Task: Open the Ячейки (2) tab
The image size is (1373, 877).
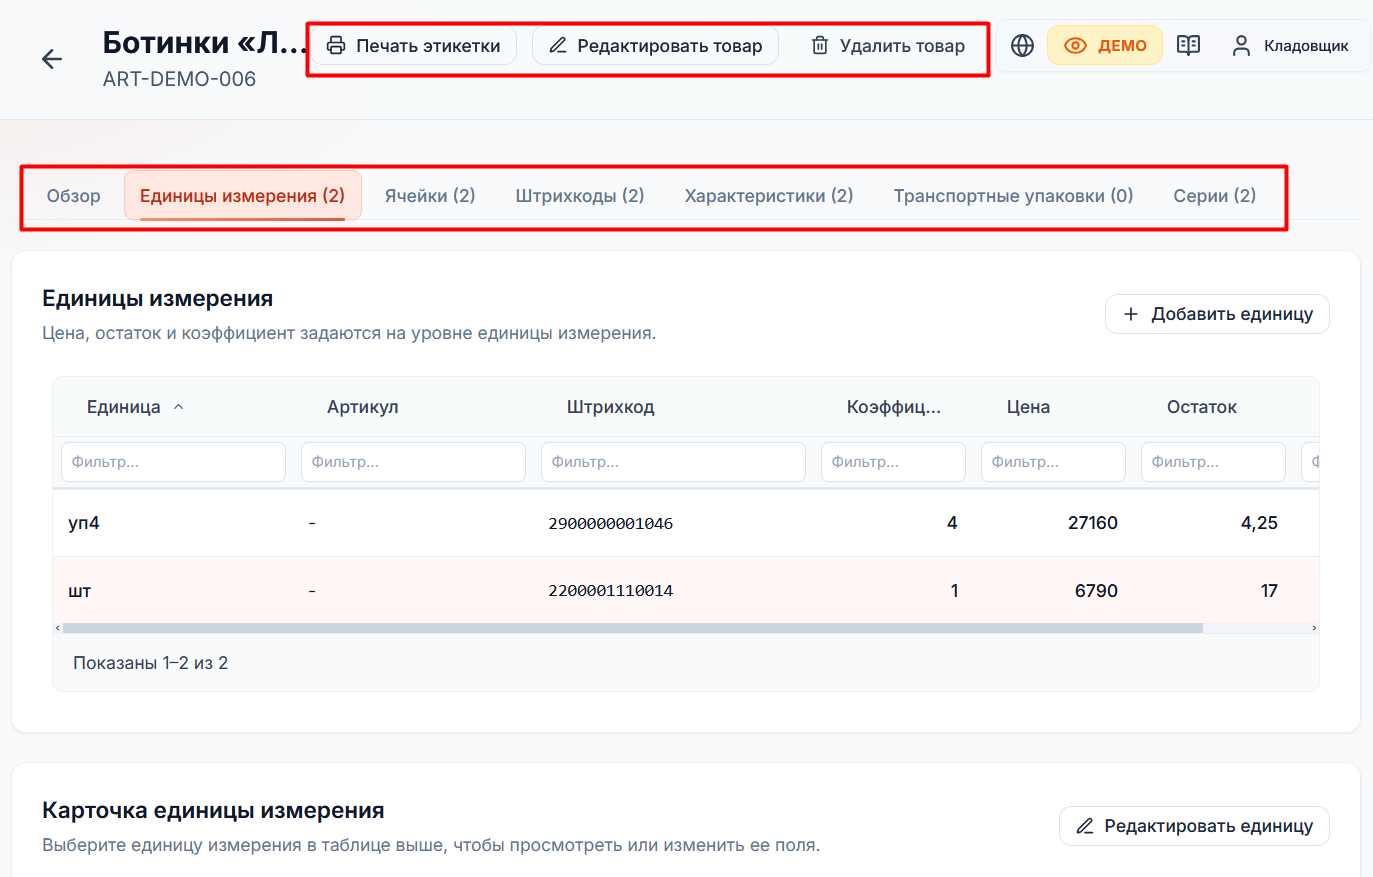Action: pyautogui.click(x=430, y=196)
